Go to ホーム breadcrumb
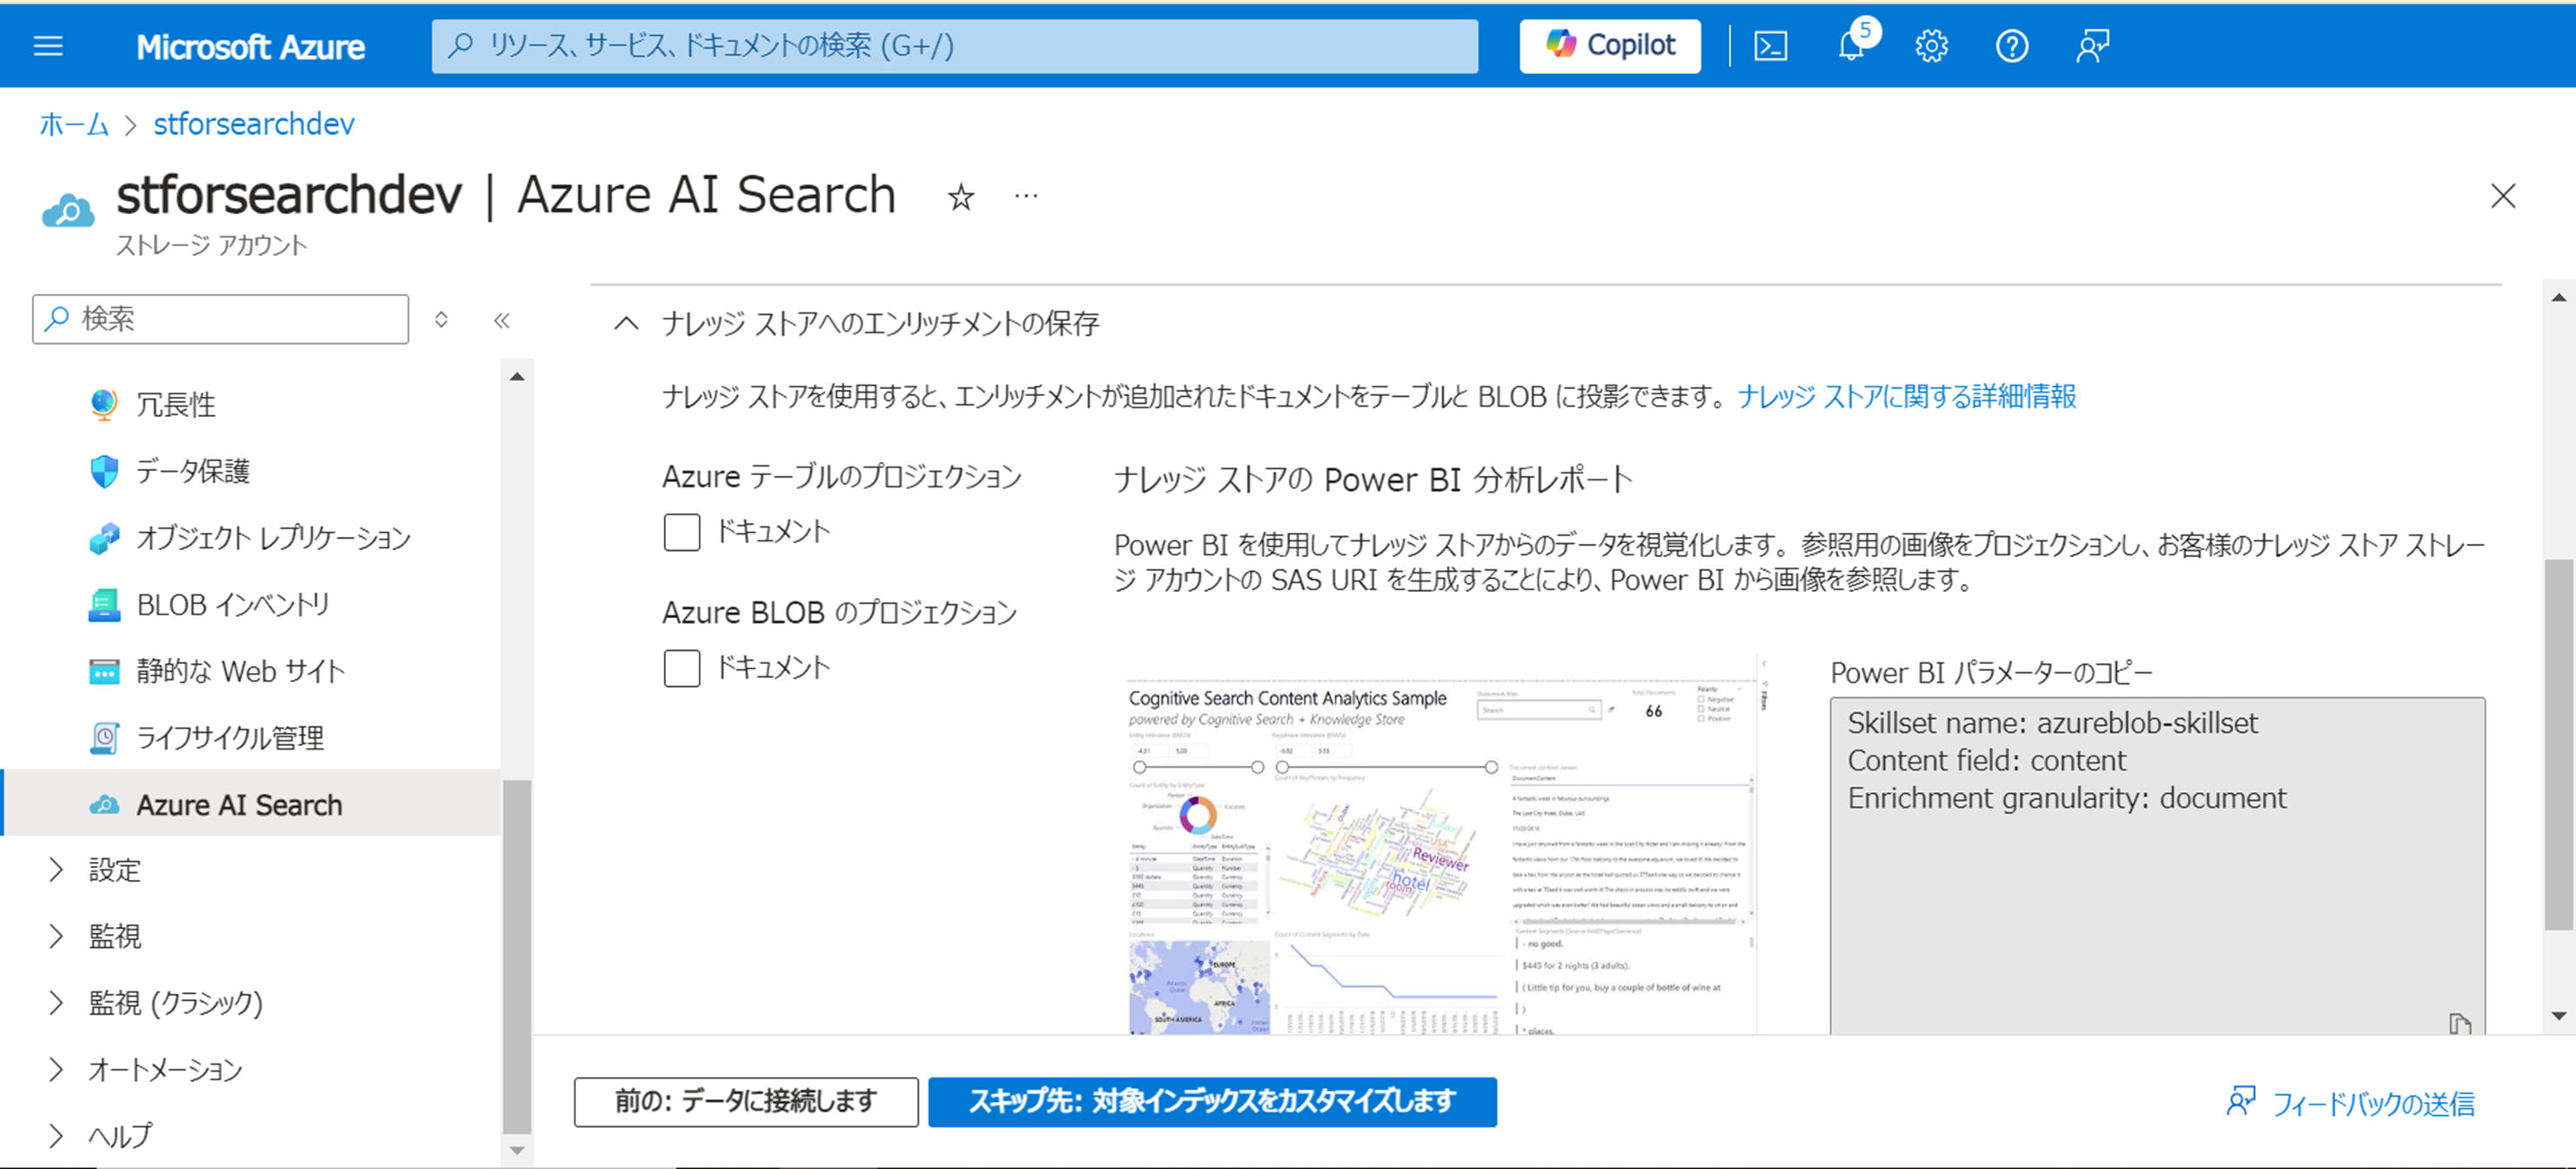The width and height of the screenshot is (2576, 1169). click(x=74, y=124)
